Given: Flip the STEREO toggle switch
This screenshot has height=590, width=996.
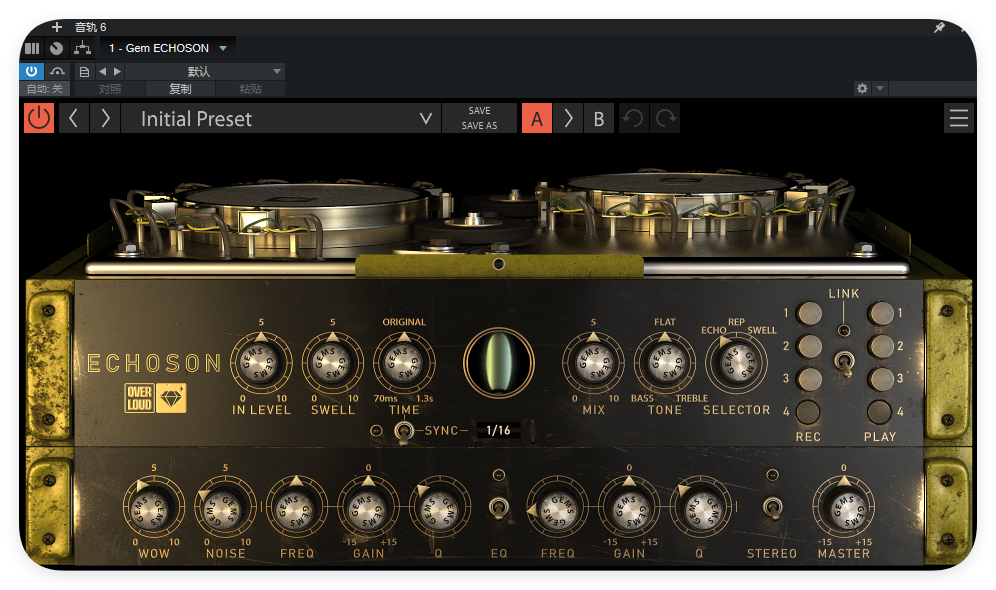Looking at the screenshot, I should click(772, 508).
